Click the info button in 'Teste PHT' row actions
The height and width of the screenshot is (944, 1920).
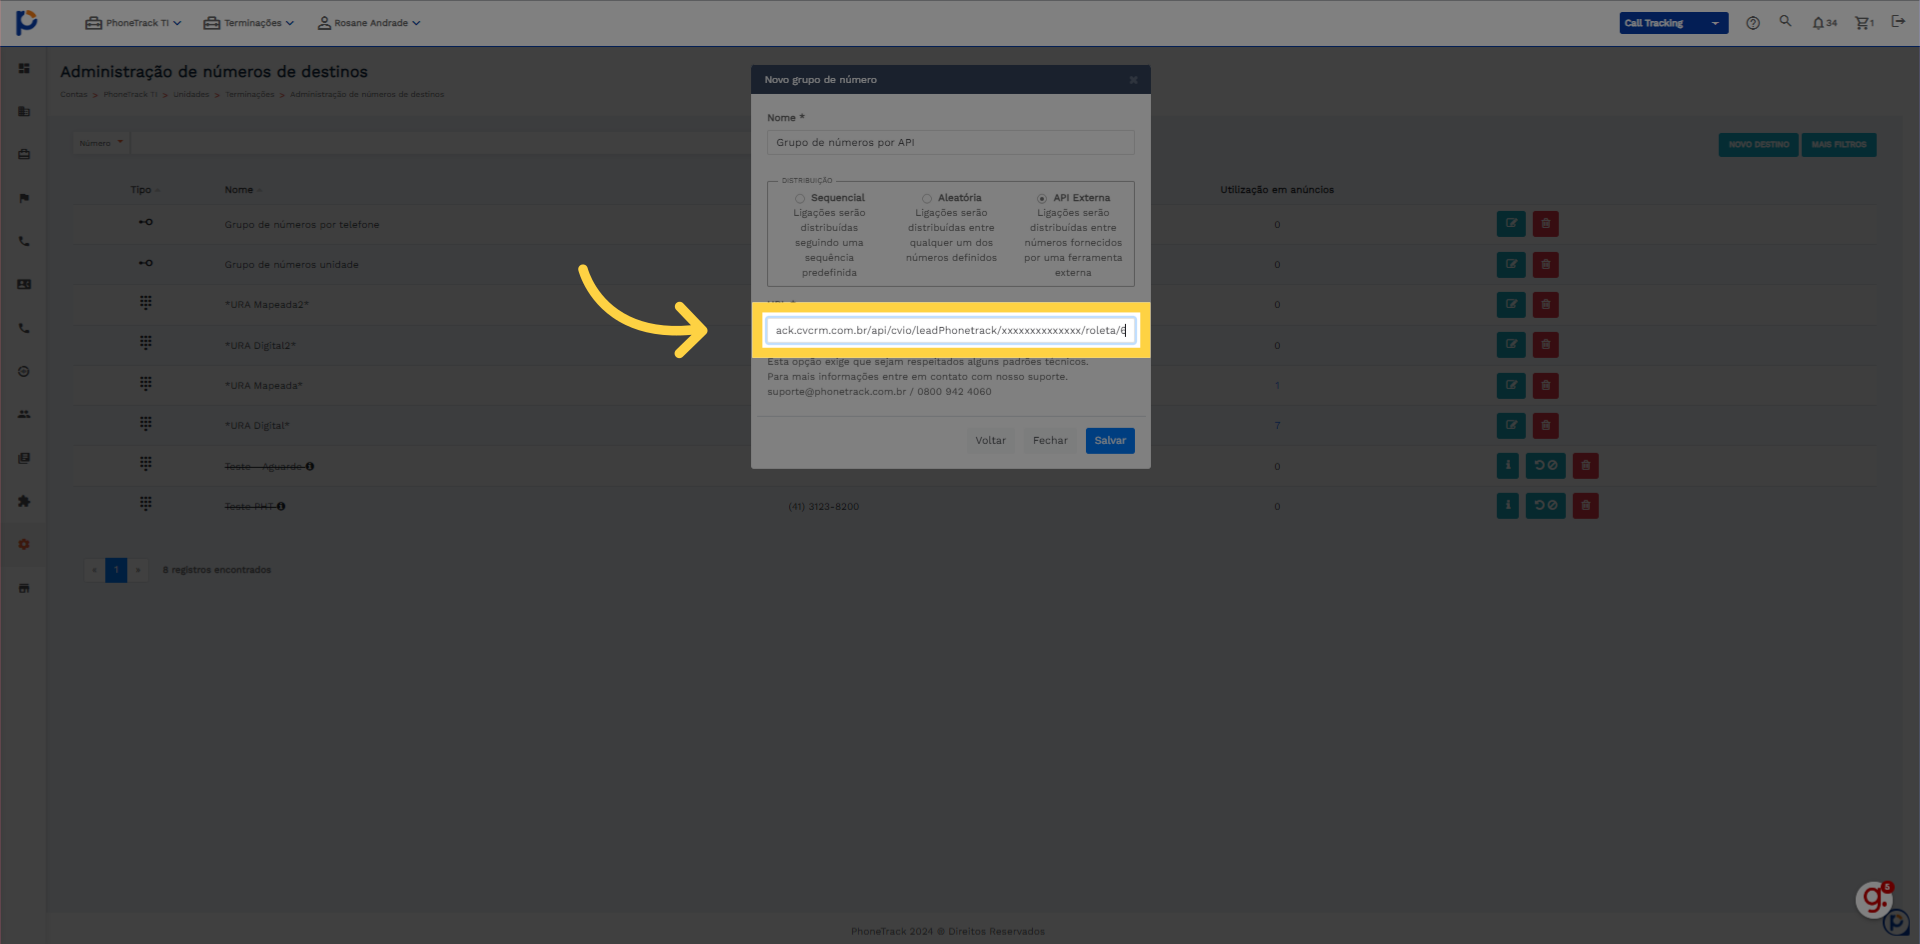click(1508, 506)
